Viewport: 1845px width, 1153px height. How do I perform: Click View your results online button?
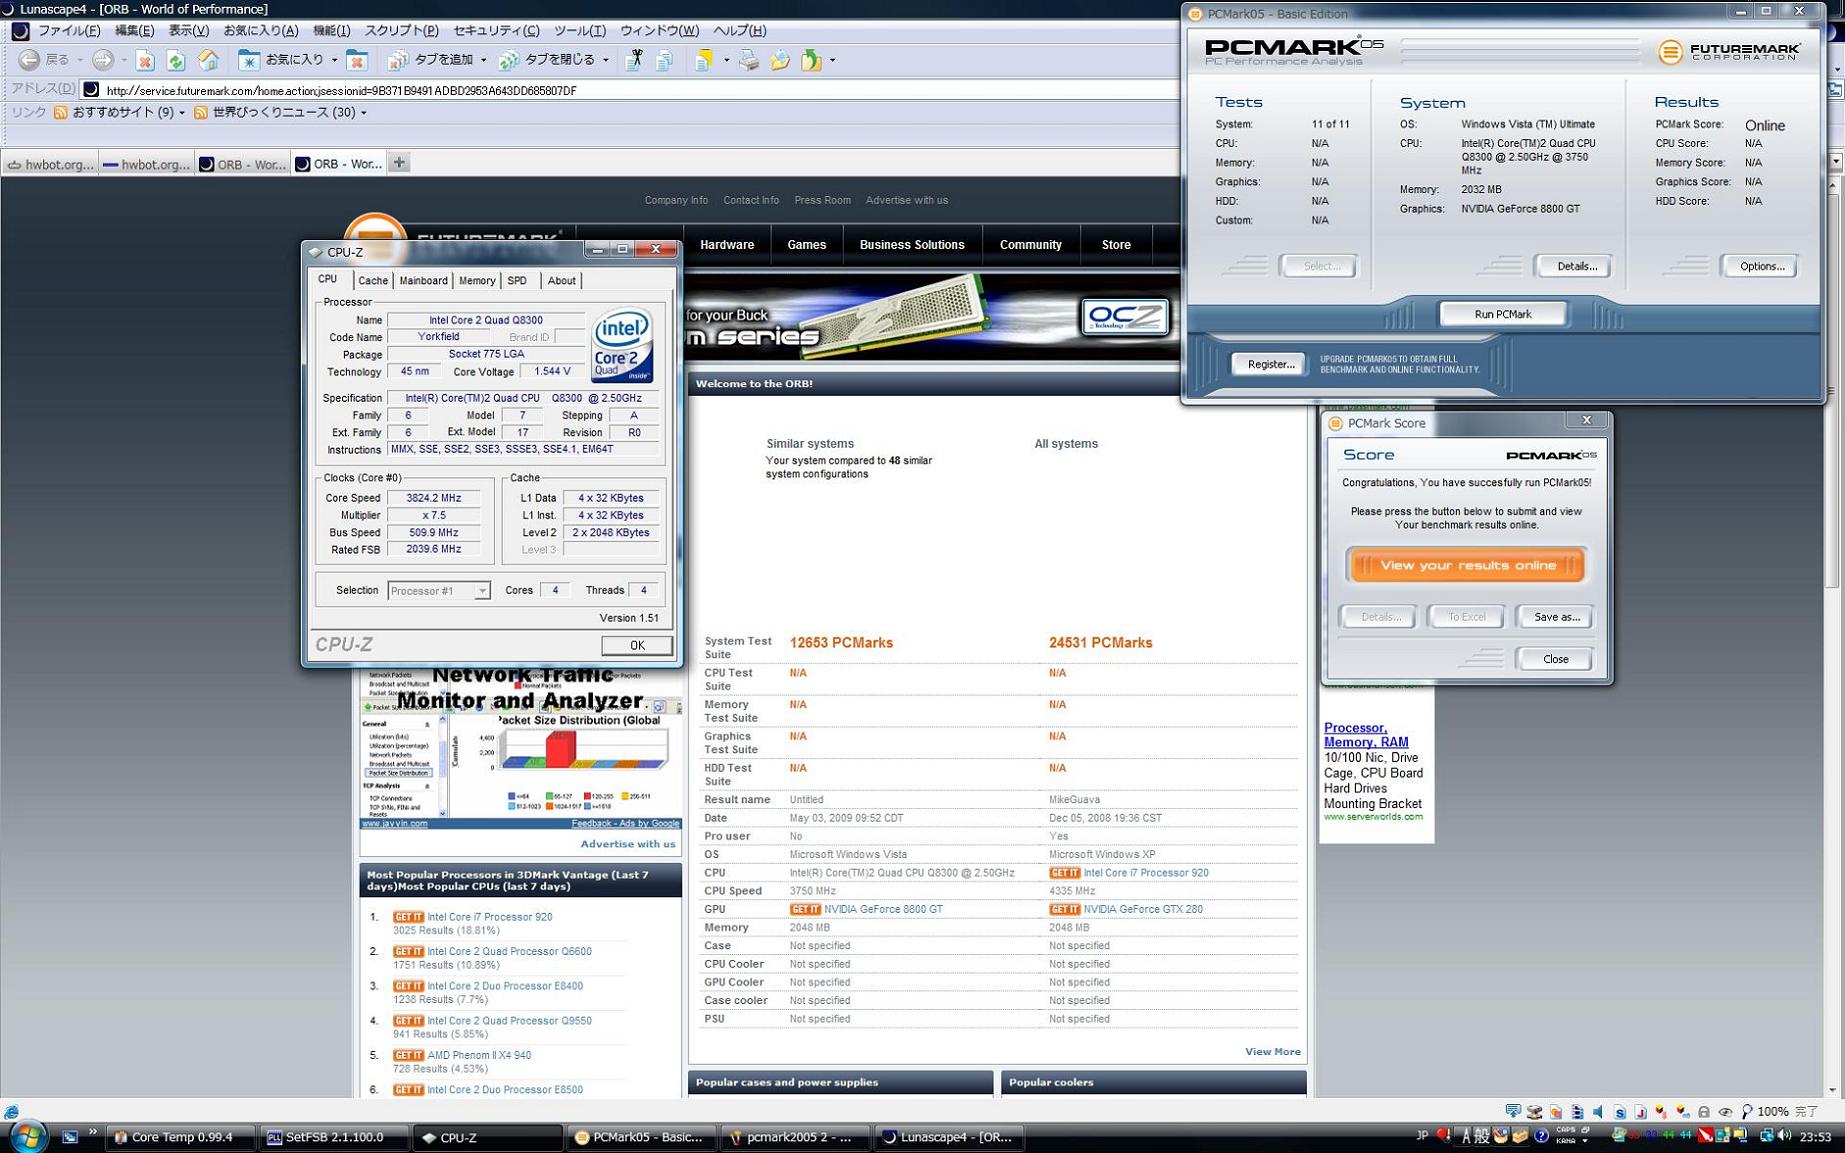(1466, 565)
